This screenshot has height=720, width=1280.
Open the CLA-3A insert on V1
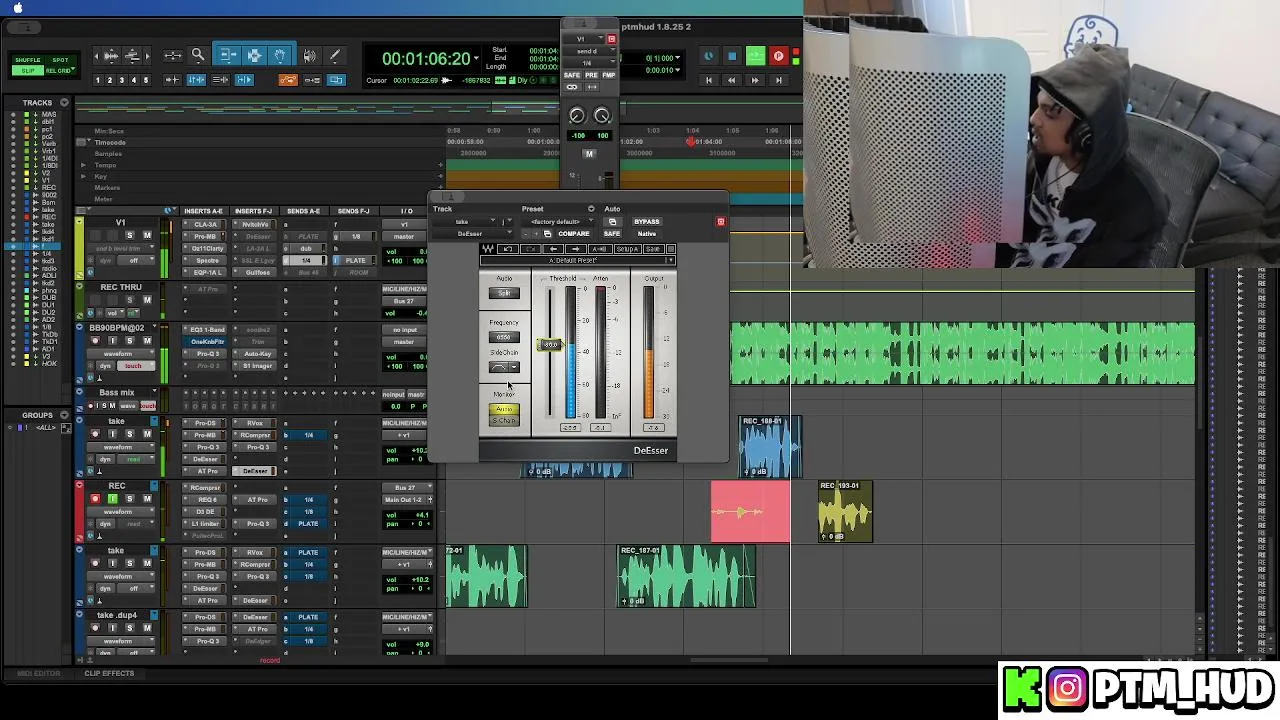pyautogui.click(x=206, y=224)
